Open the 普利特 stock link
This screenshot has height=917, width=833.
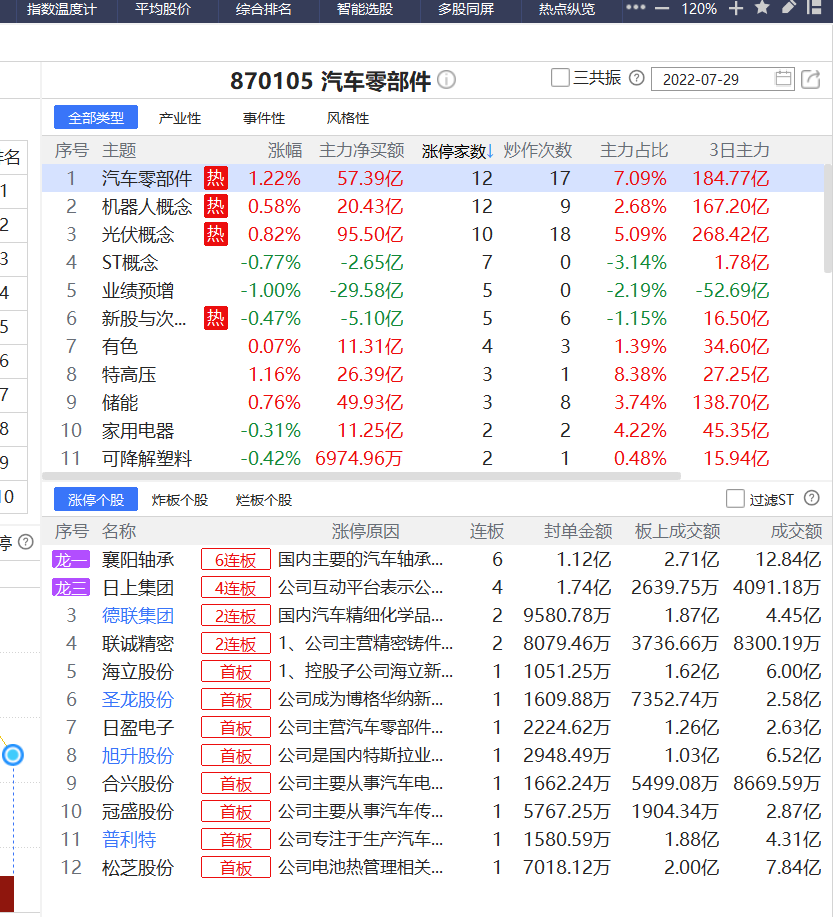coord(129,840)
